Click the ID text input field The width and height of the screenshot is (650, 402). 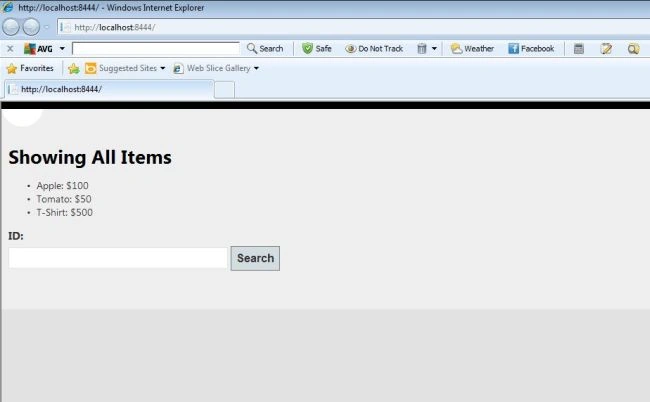coord(118,258)
